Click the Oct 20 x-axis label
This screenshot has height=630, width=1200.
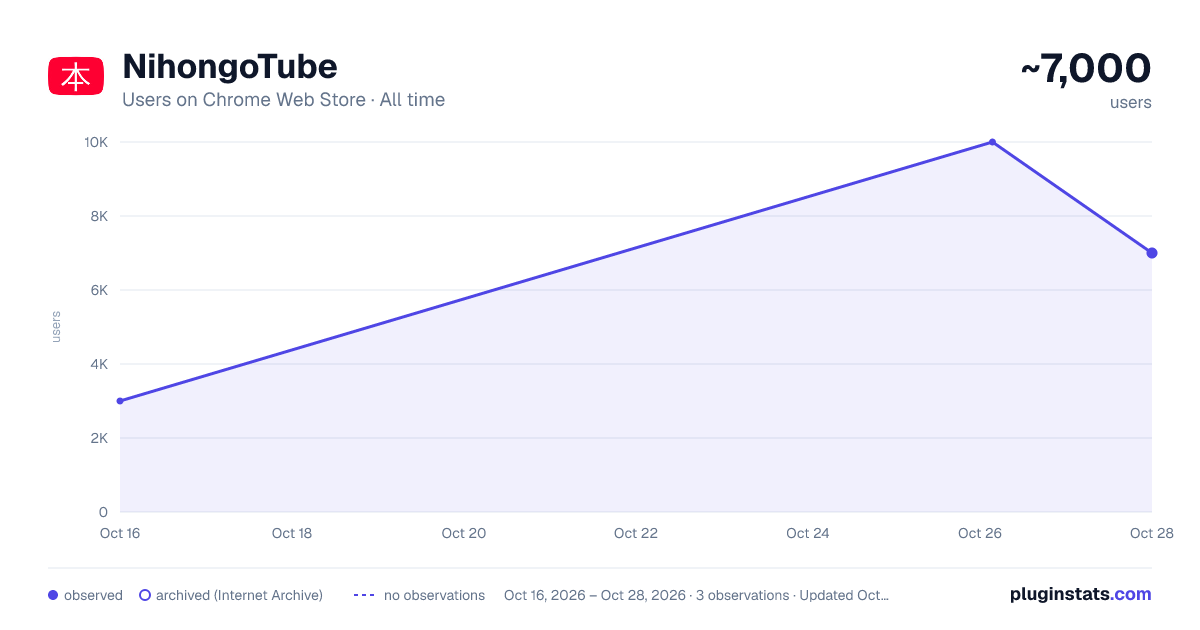464,533
